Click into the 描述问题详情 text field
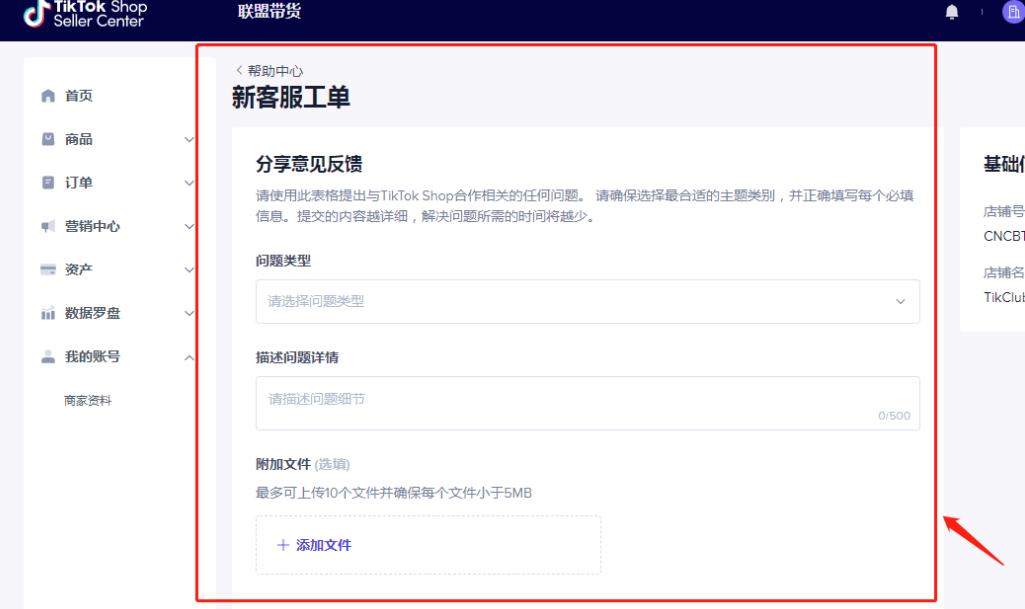Image resolution: width=1025 pixels, height=609 pixels. click(587, 403)
